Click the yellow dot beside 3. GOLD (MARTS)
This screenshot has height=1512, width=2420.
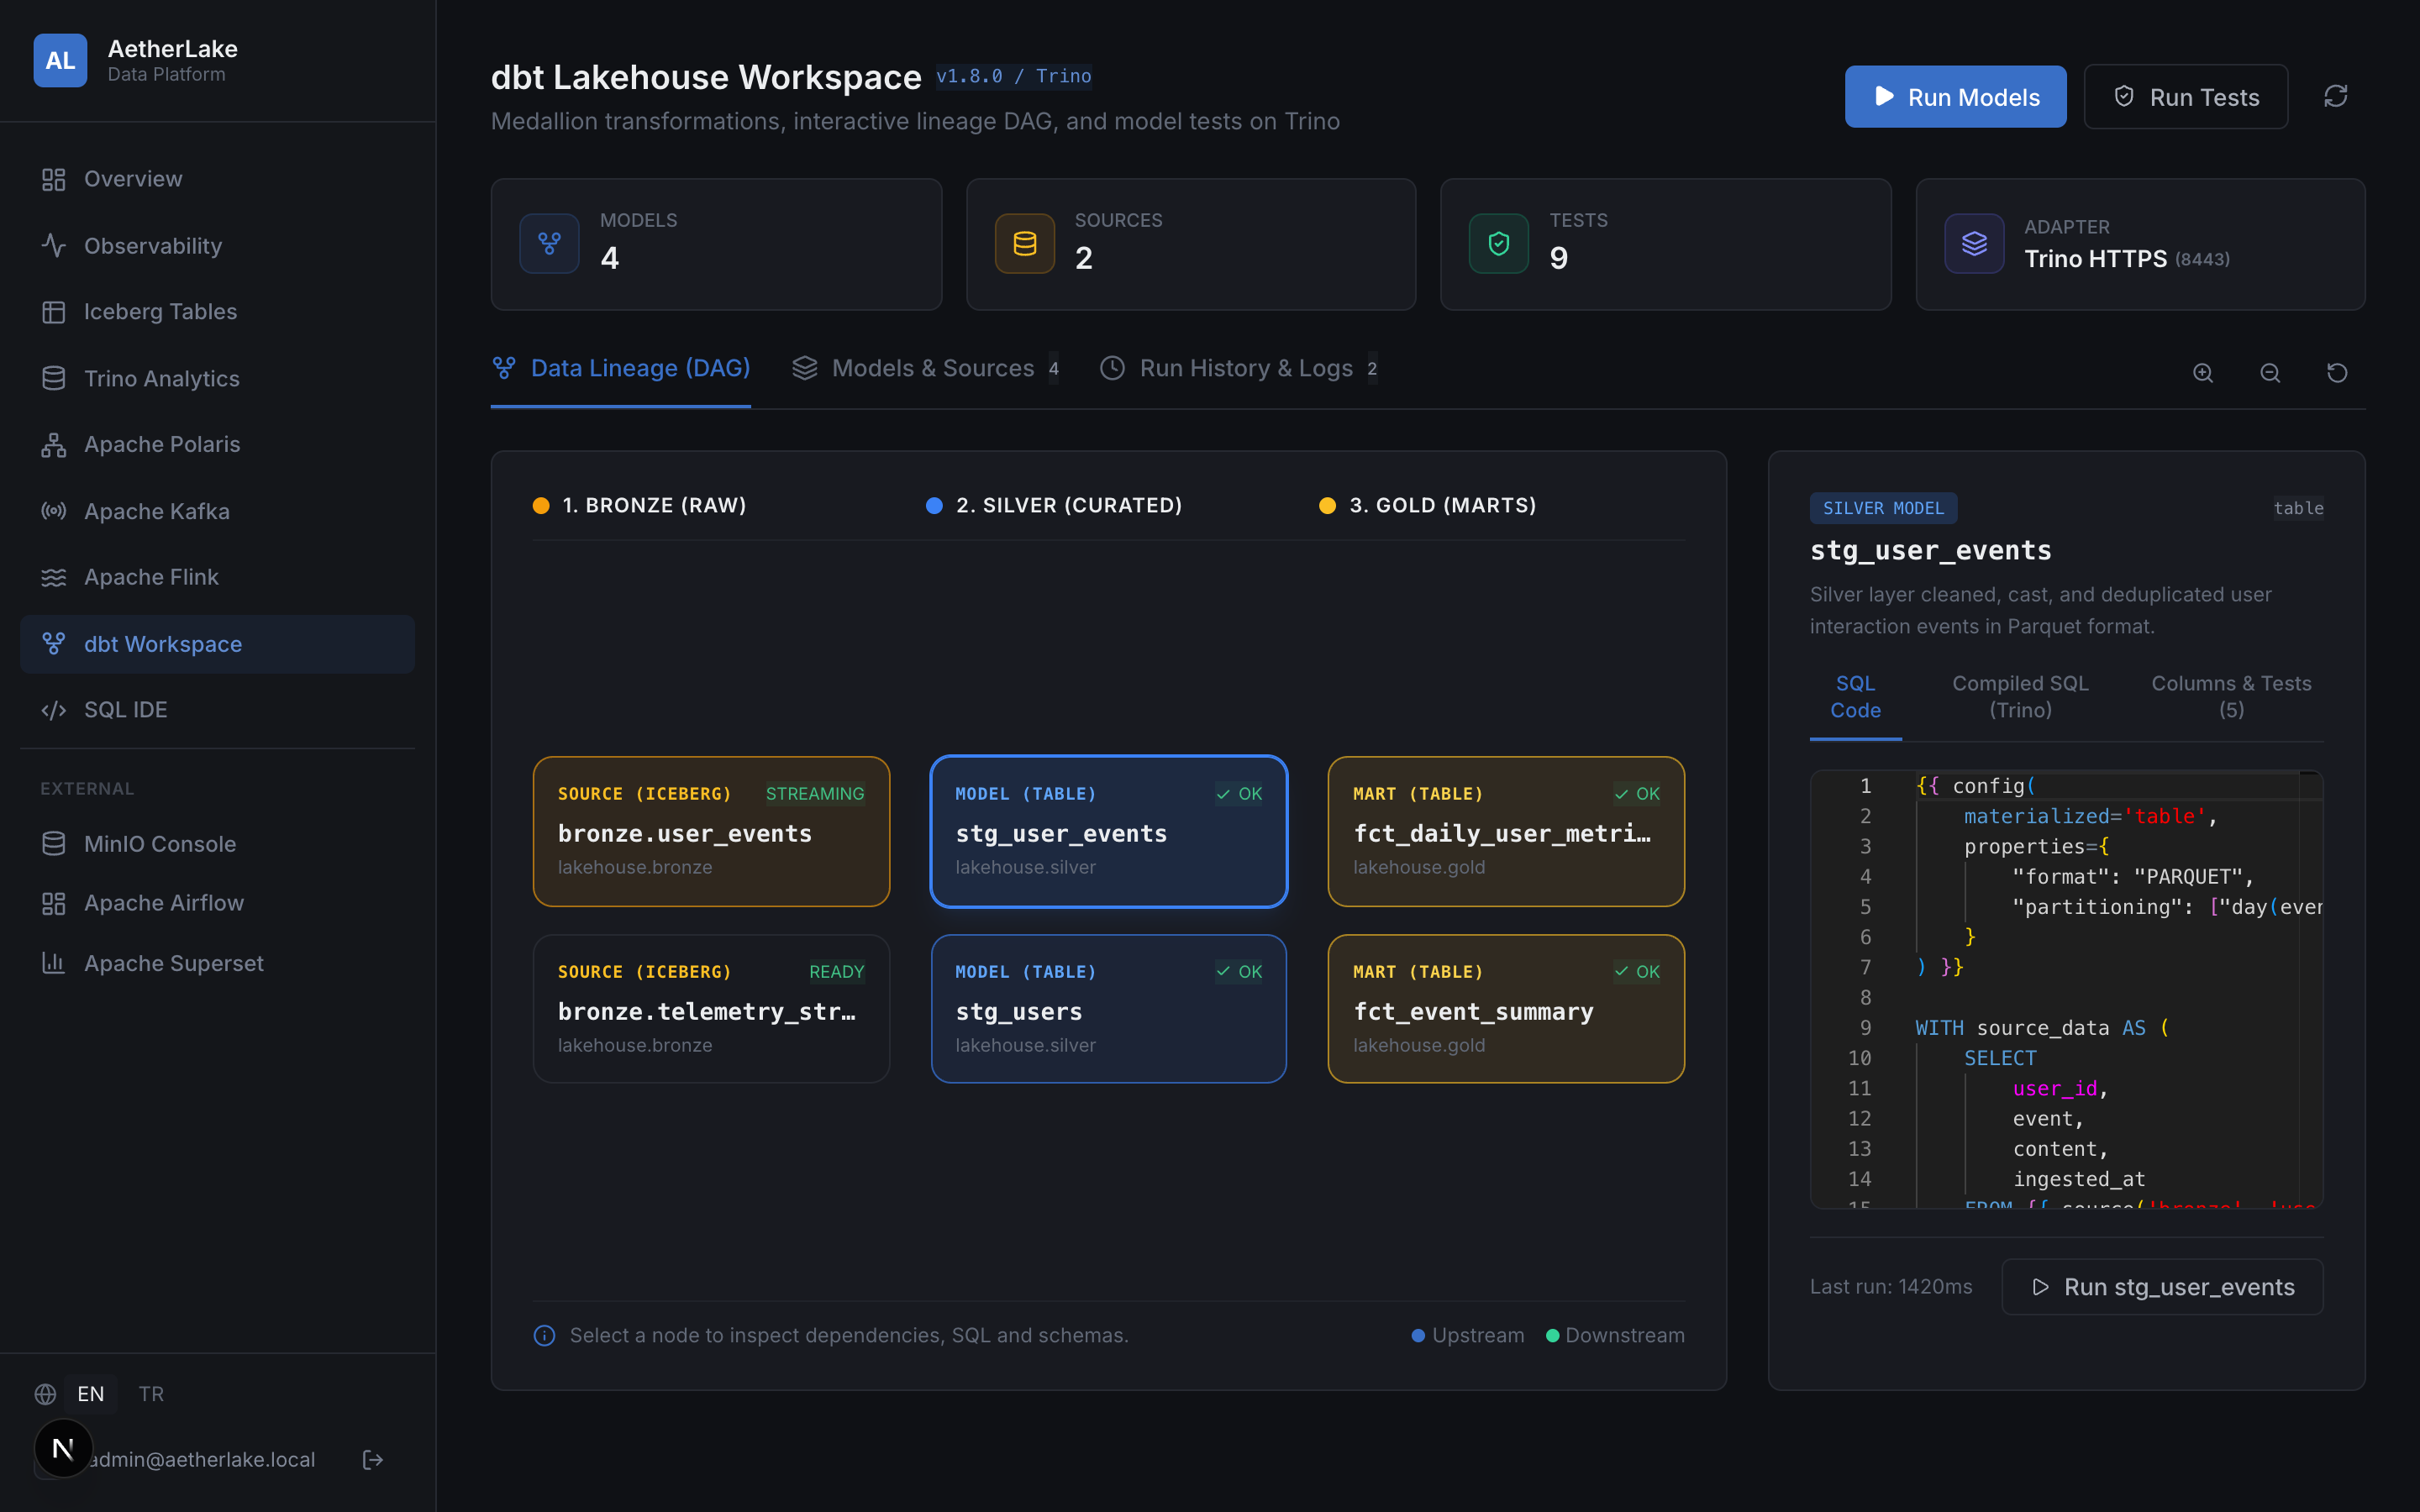(x=1327, y=505)
